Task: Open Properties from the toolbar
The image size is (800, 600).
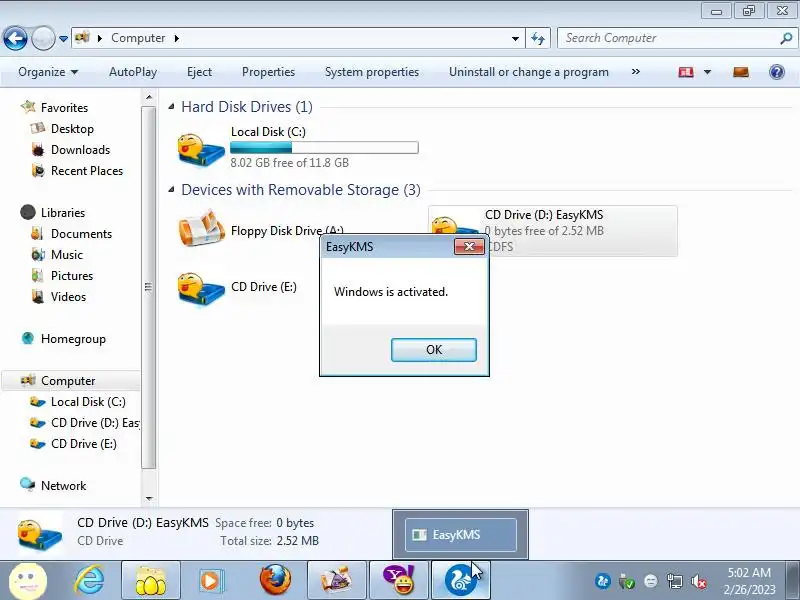Action: [x=268, y=72]
